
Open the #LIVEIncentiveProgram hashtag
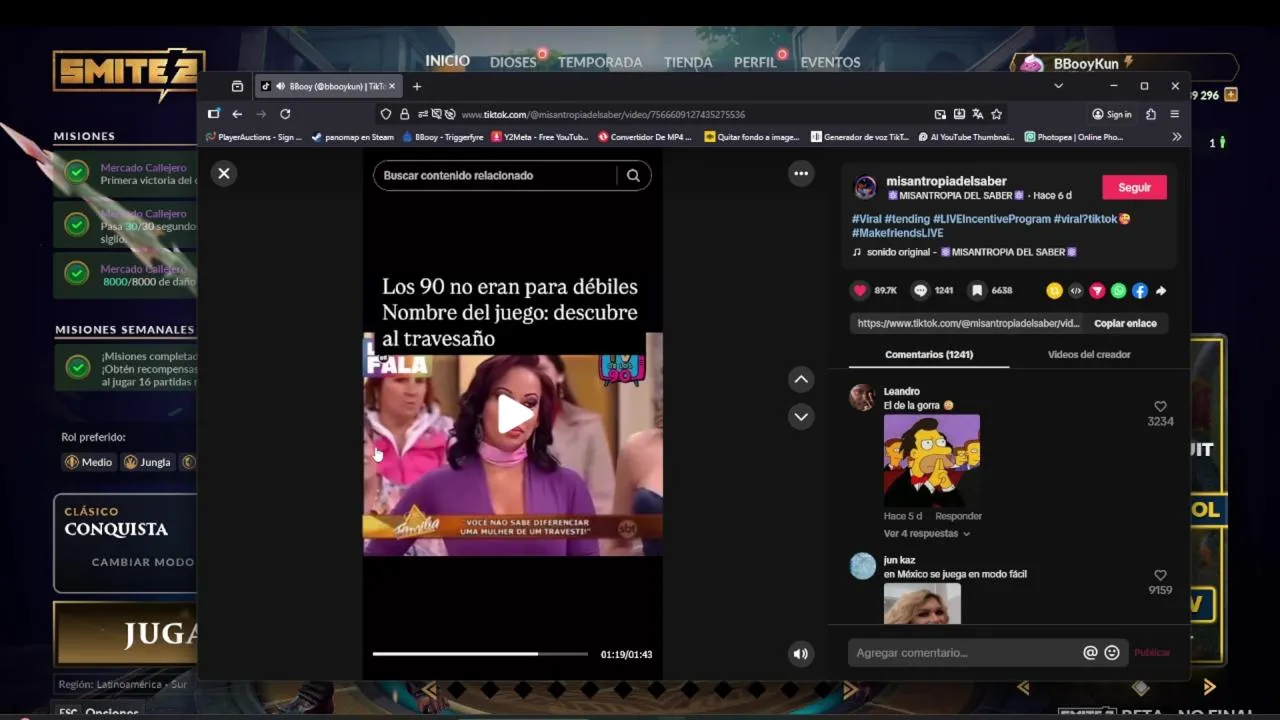(x=991, y=219)
